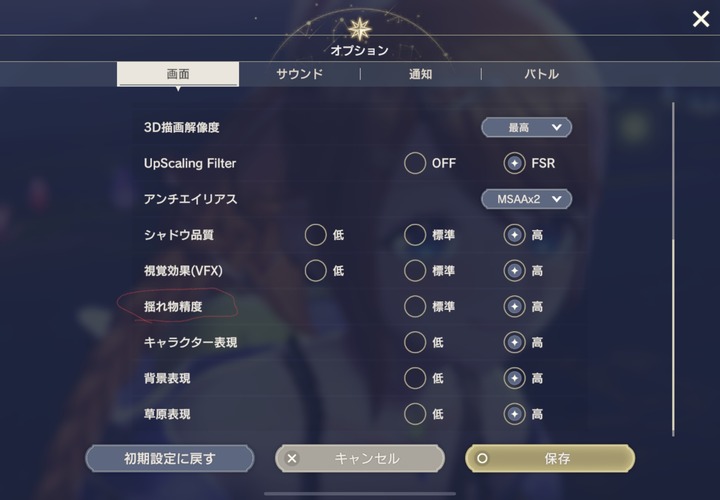Open the 3D描画解像度 dropdown

tap(526, 127)
